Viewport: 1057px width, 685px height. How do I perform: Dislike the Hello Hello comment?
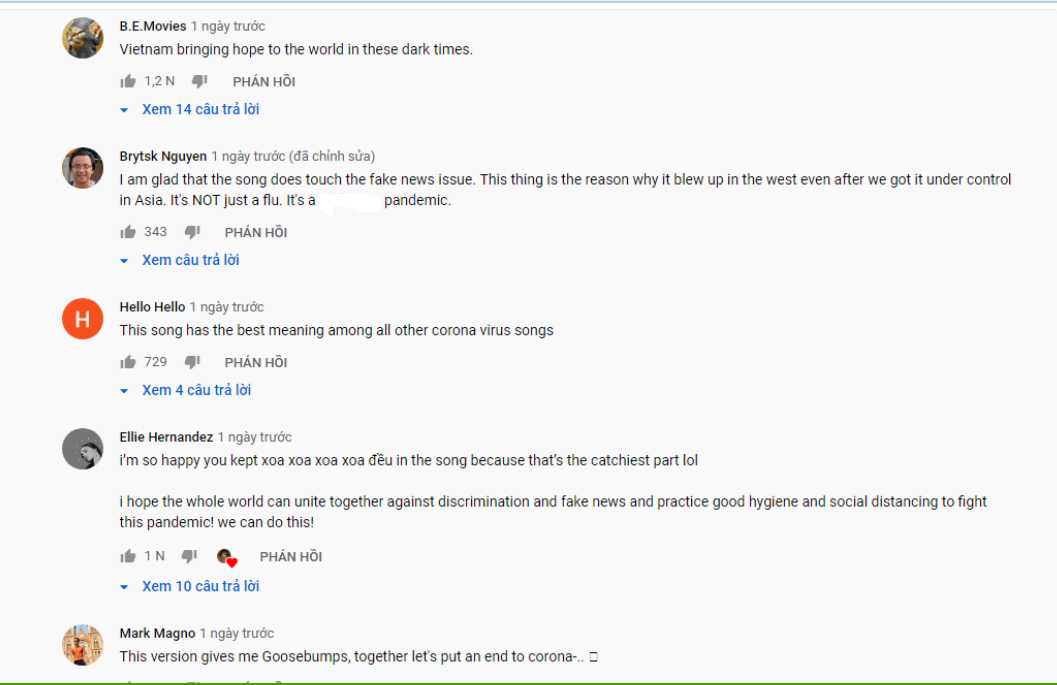193,362
